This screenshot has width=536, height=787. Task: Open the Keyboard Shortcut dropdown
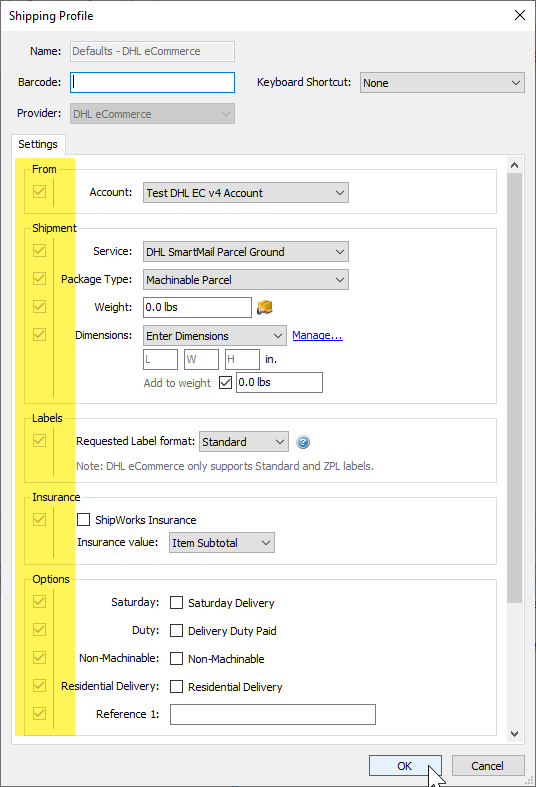tap(442, 83)
